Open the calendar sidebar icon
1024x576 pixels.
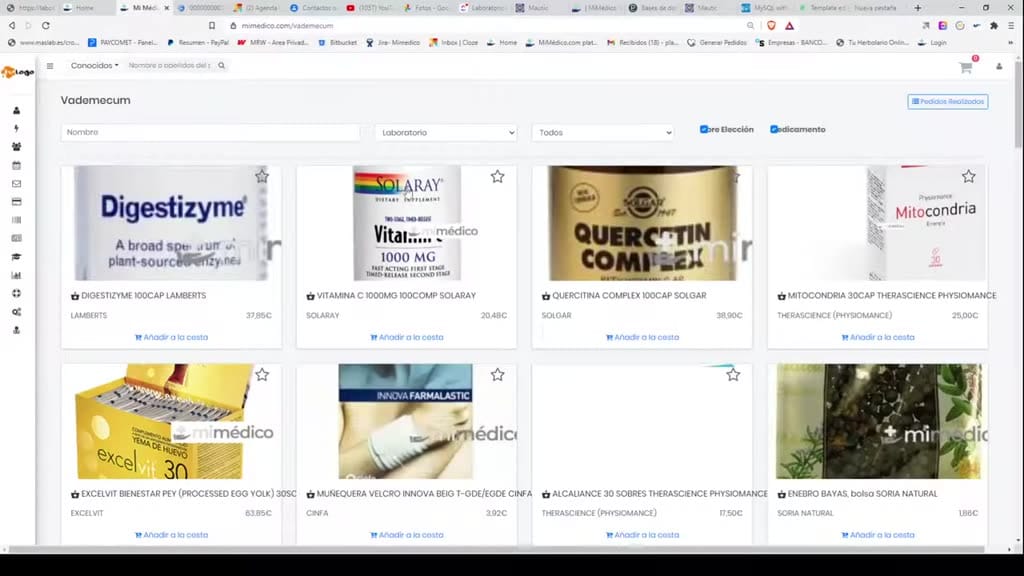16,165
